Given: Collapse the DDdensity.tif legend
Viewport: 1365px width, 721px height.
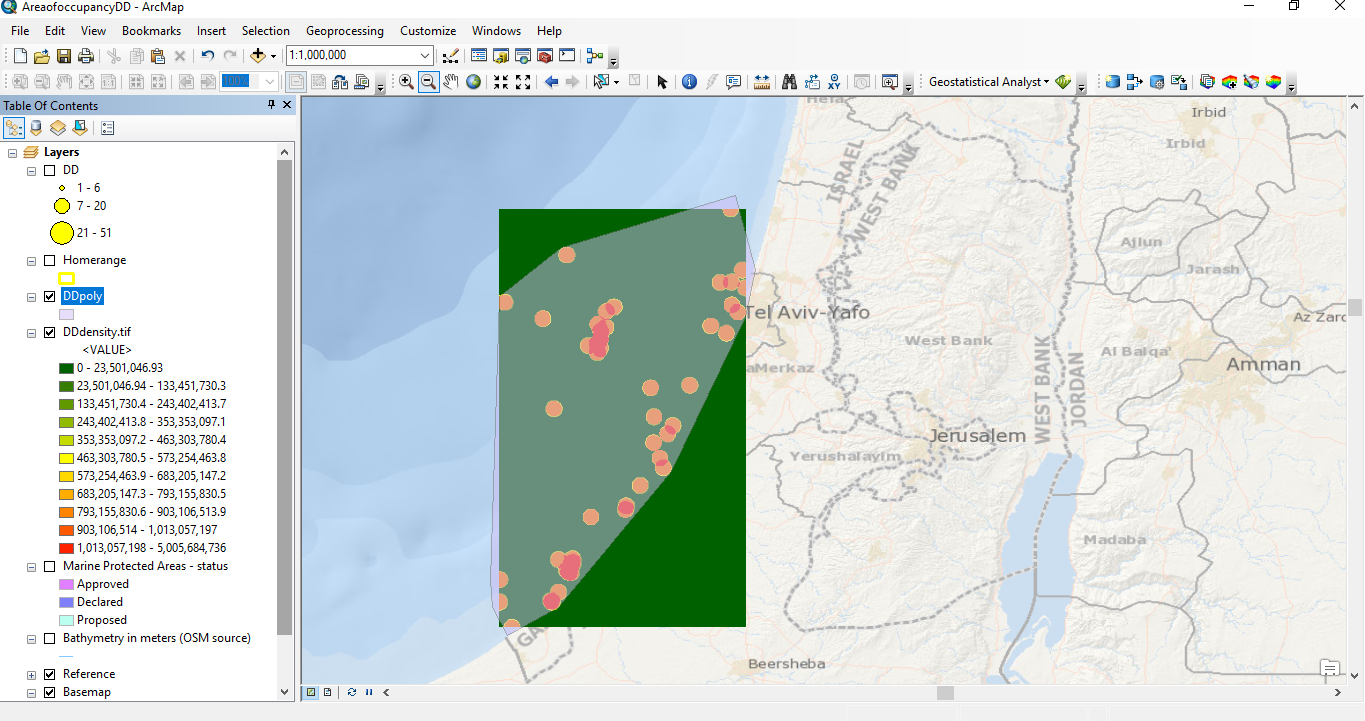Looking at the screenshot, I should click(32, 332).
